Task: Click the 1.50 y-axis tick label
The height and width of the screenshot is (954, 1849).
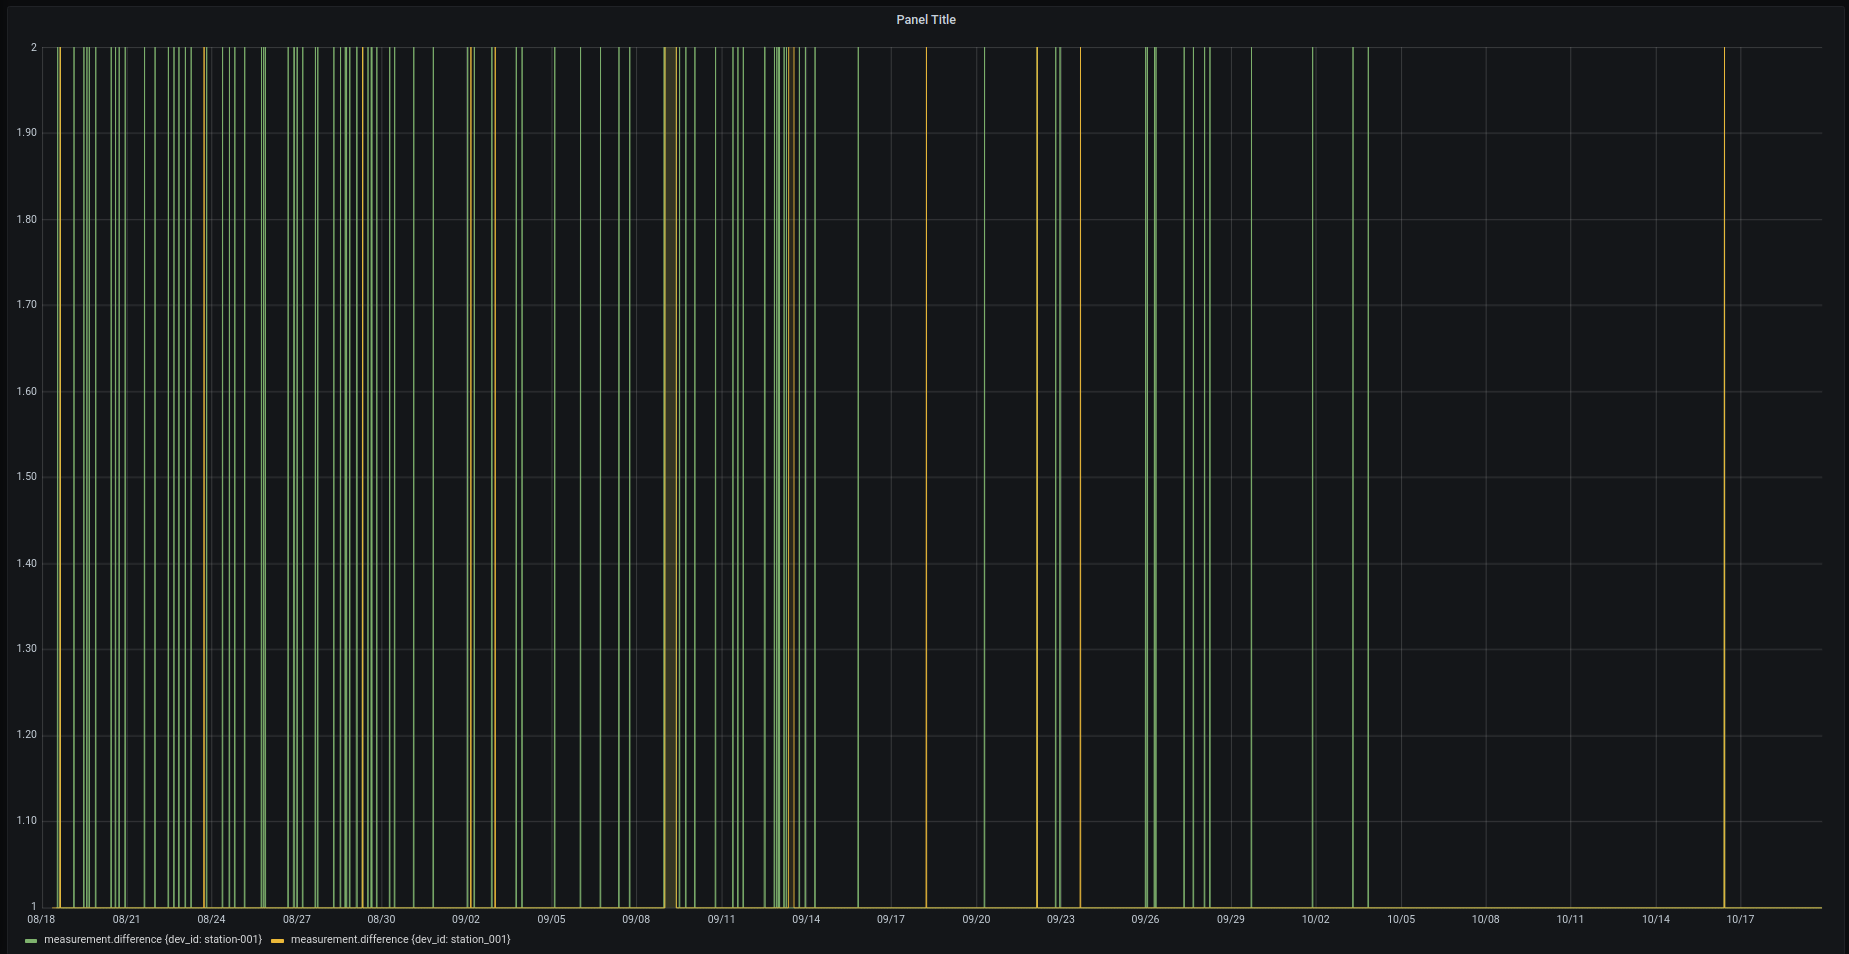Action: pyautogui.click(x=27, y=477)
